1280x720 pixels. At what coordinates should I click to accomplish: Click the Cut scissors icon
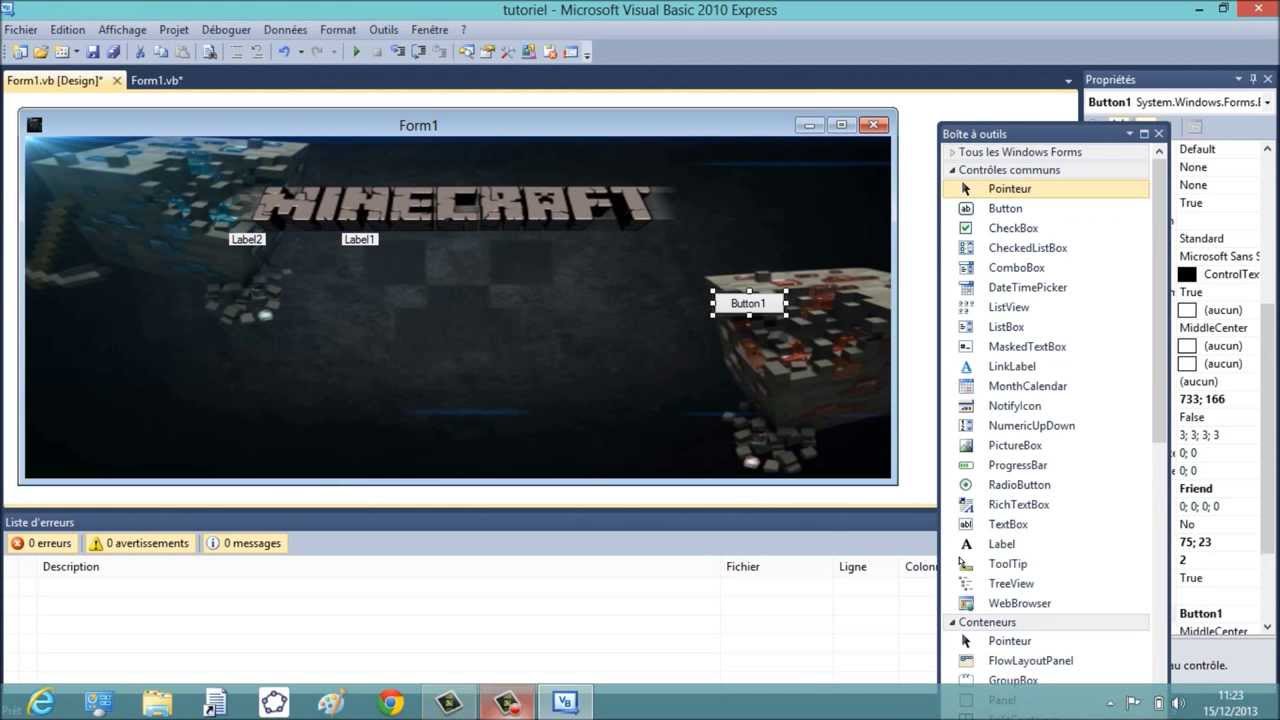[x=139, y=52]
